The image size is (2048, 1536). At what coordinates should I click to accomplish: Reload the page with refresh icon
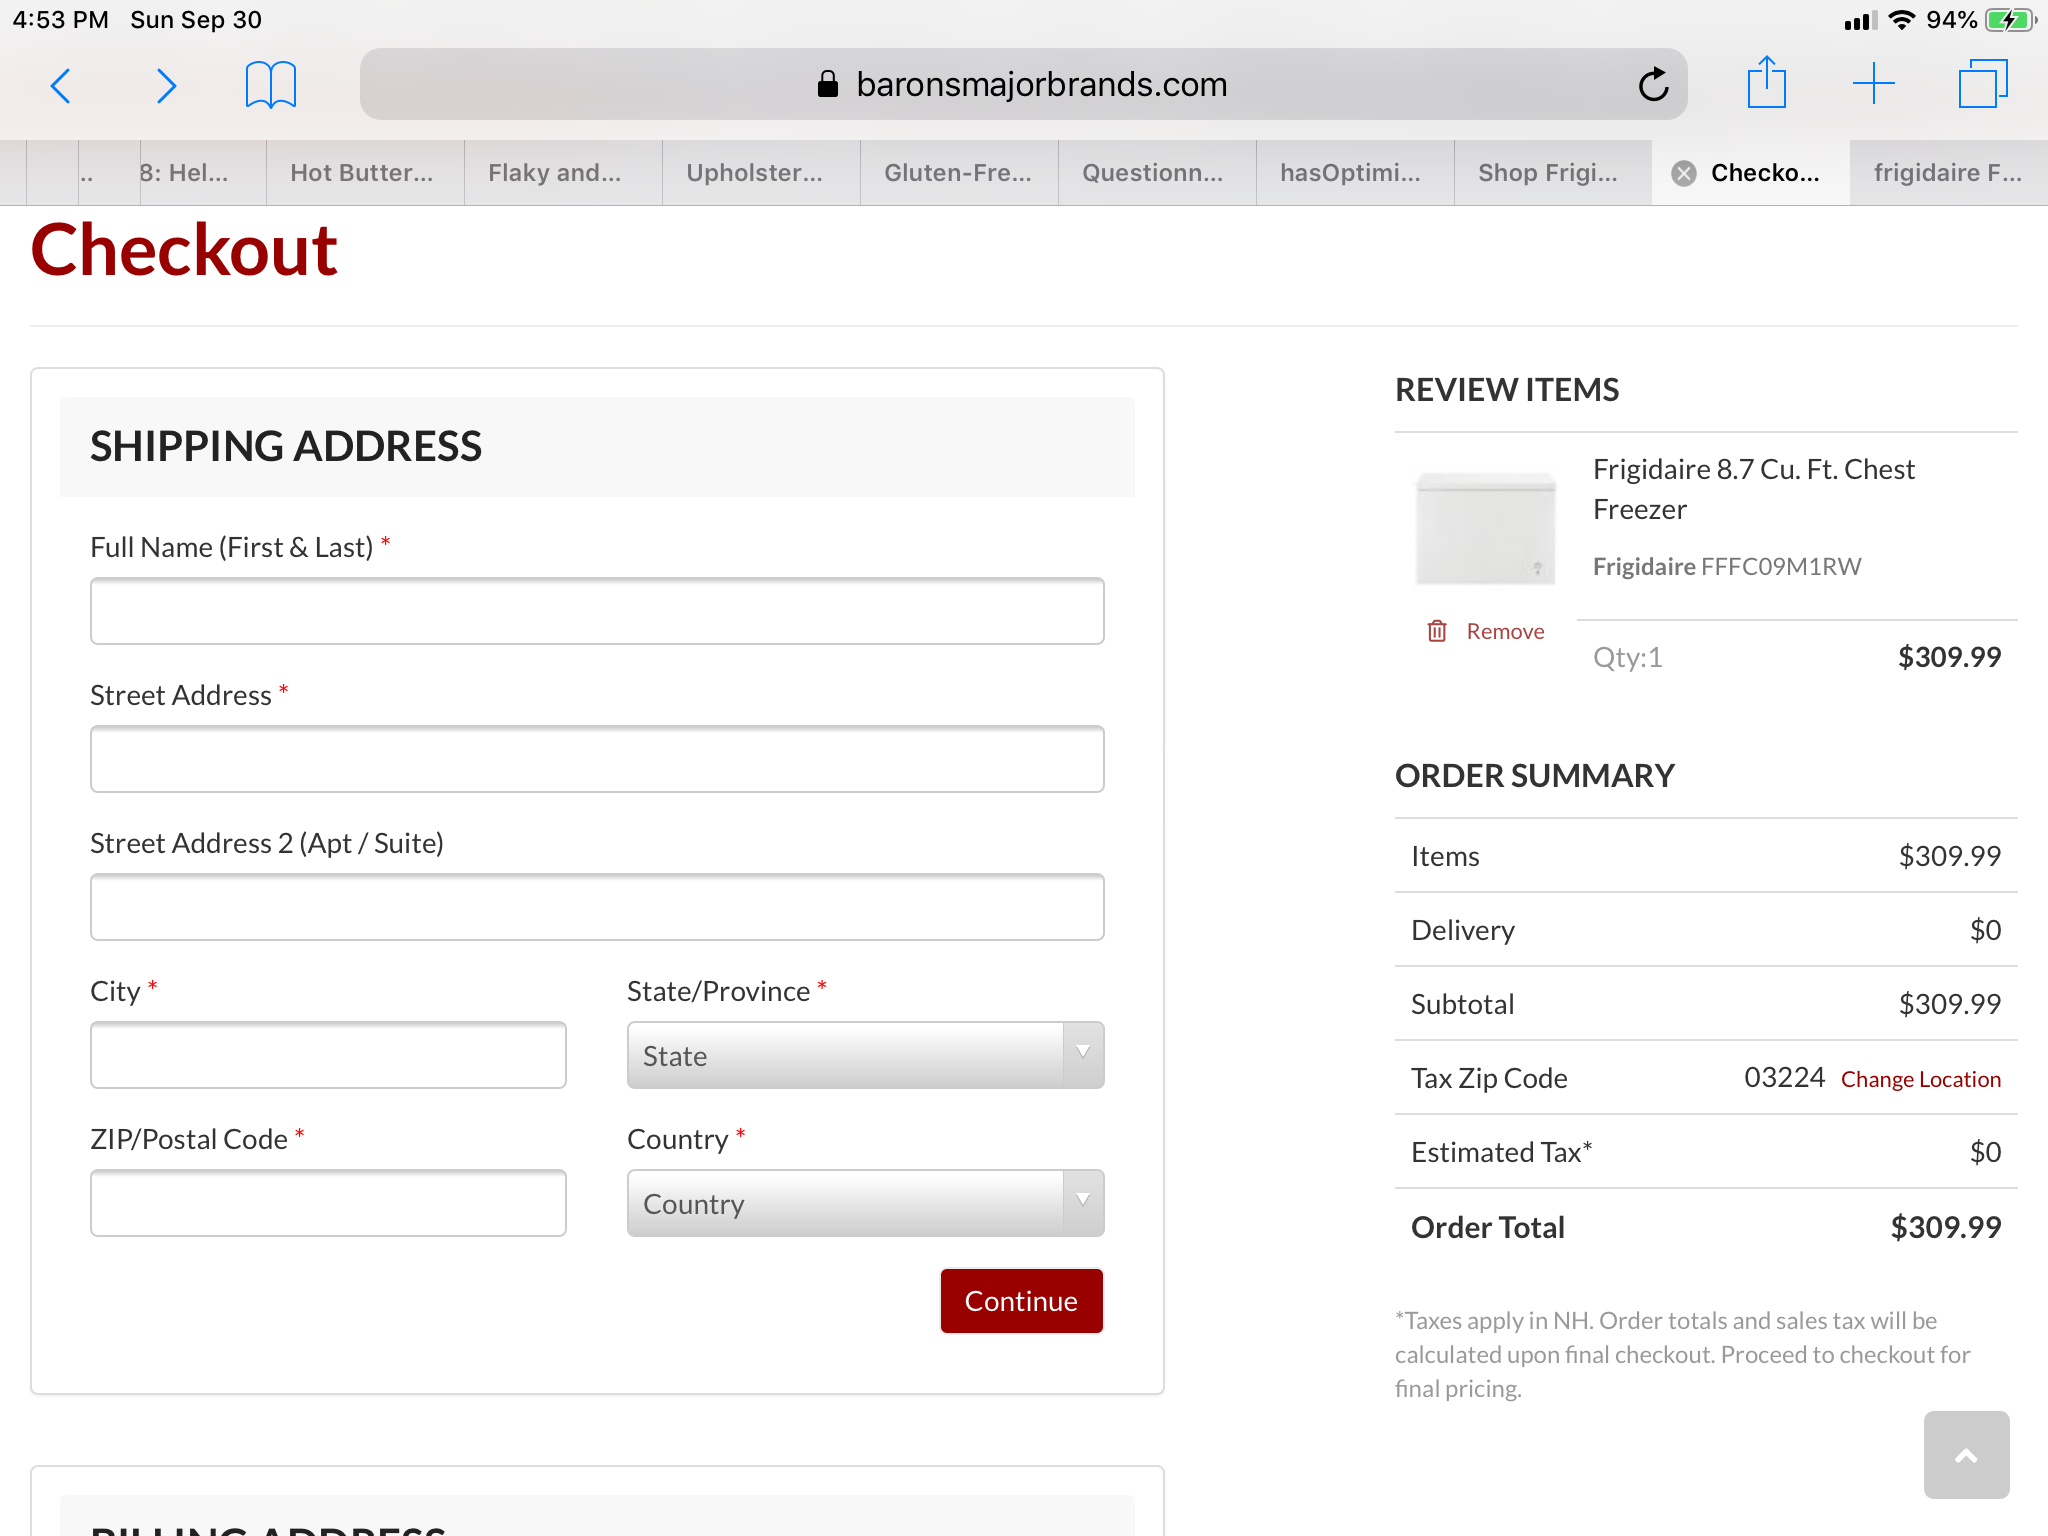pos(1653,84)
